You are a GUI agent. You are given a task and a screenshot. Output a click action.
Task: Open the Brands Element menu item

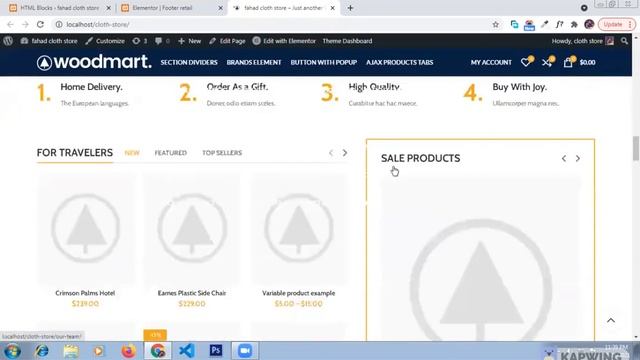pos(254,62)
